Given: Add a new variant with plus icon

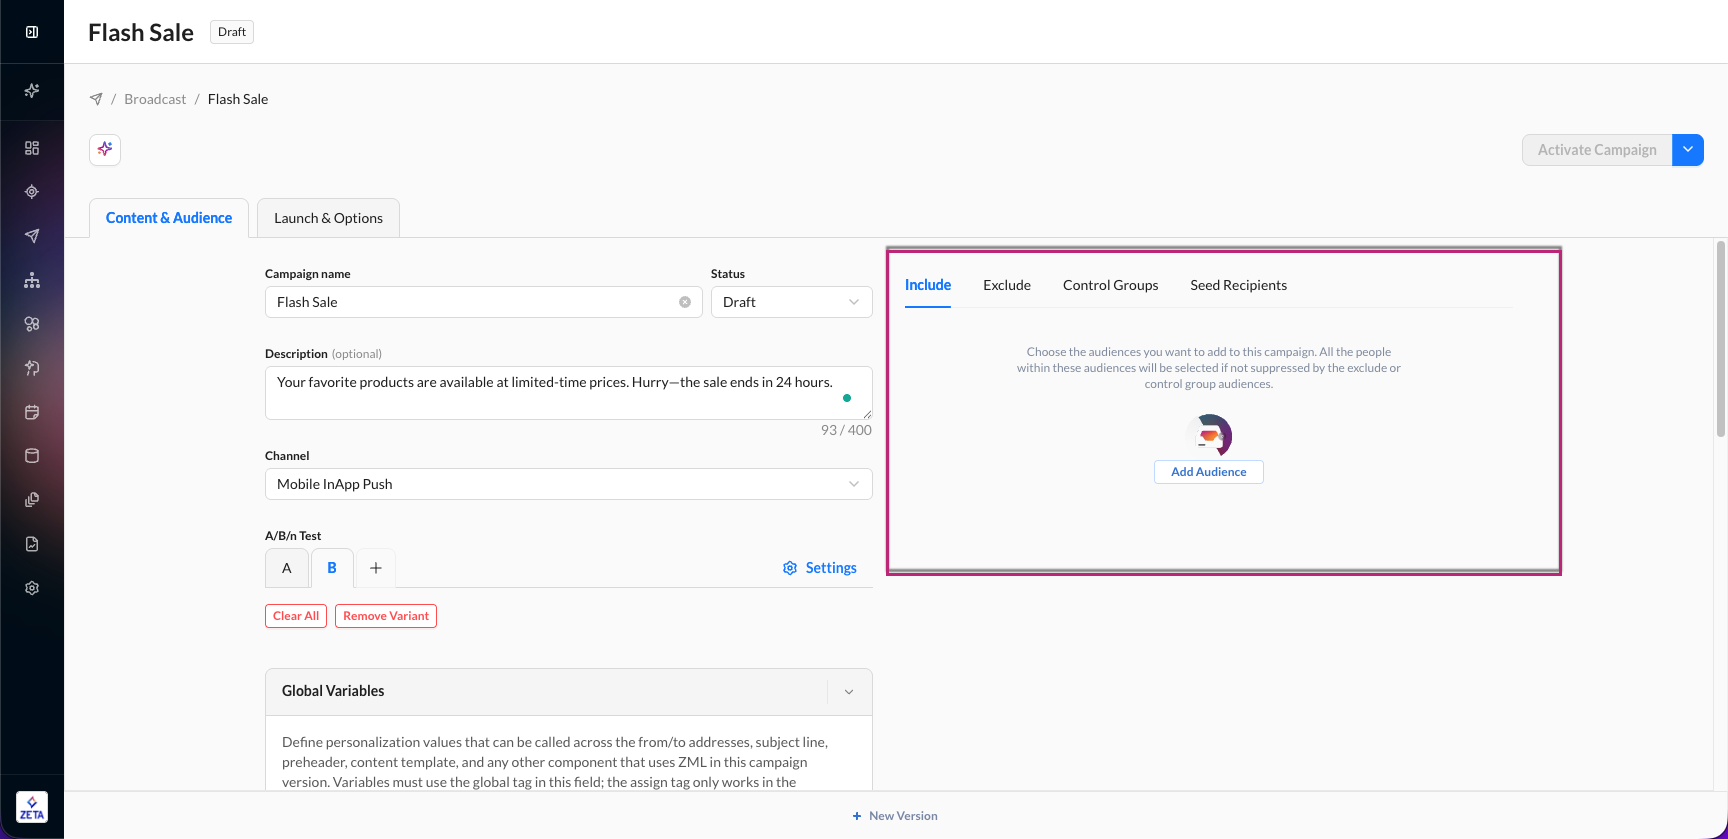Looking at the screenshot, I should point(376,568).
